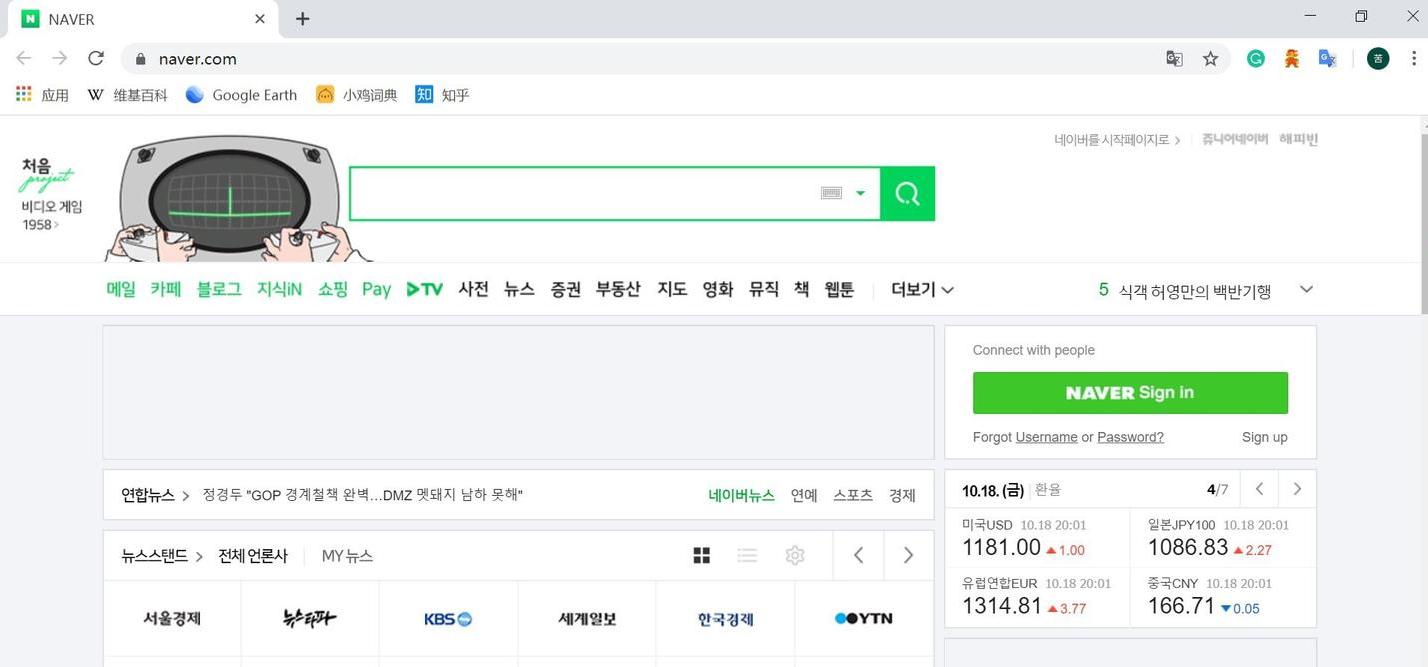1428x667 pixels.
Task: Select the 경제 news tab
Action: point(902,495)
